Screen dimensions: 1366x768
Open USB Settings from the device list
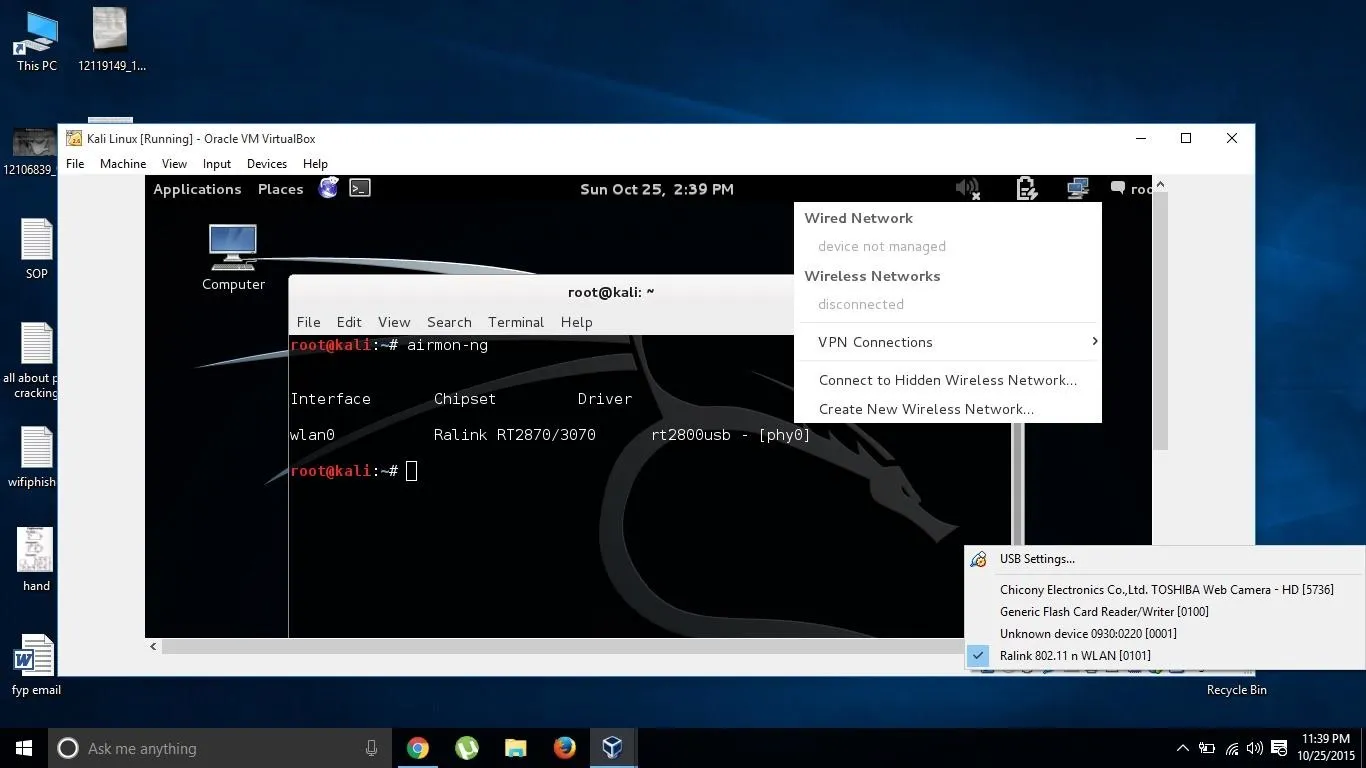click(x=1037, y=559)
